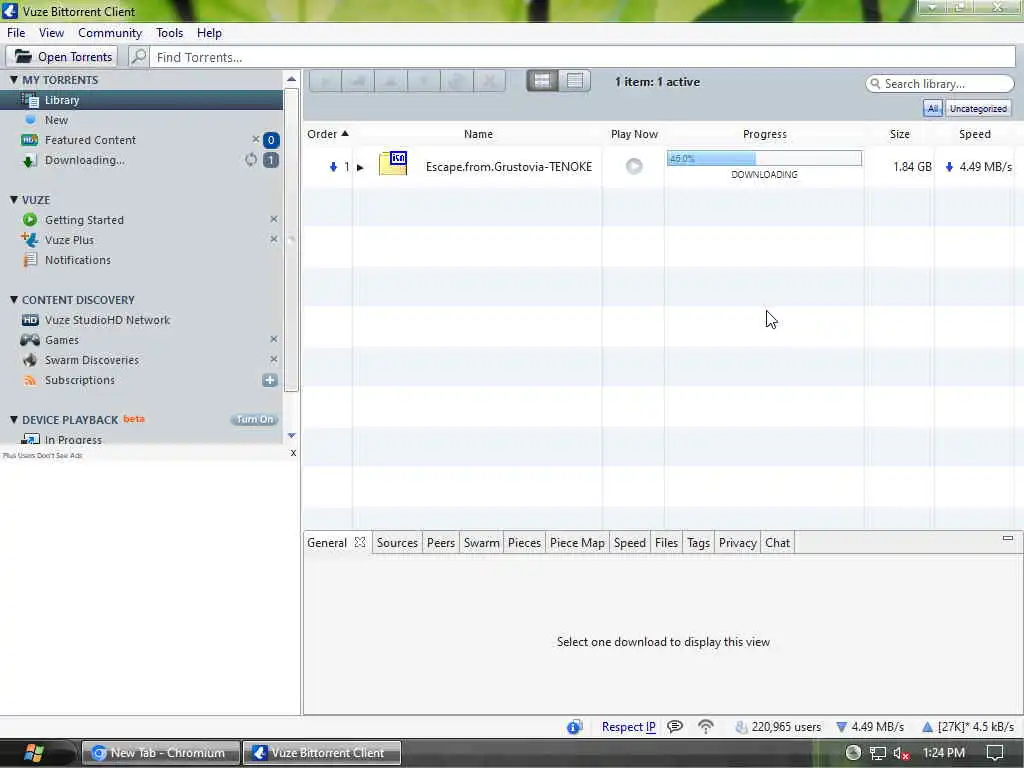Click the Games controller icon
Viewport: 1024px width, 768px height.
coord(30,340)
